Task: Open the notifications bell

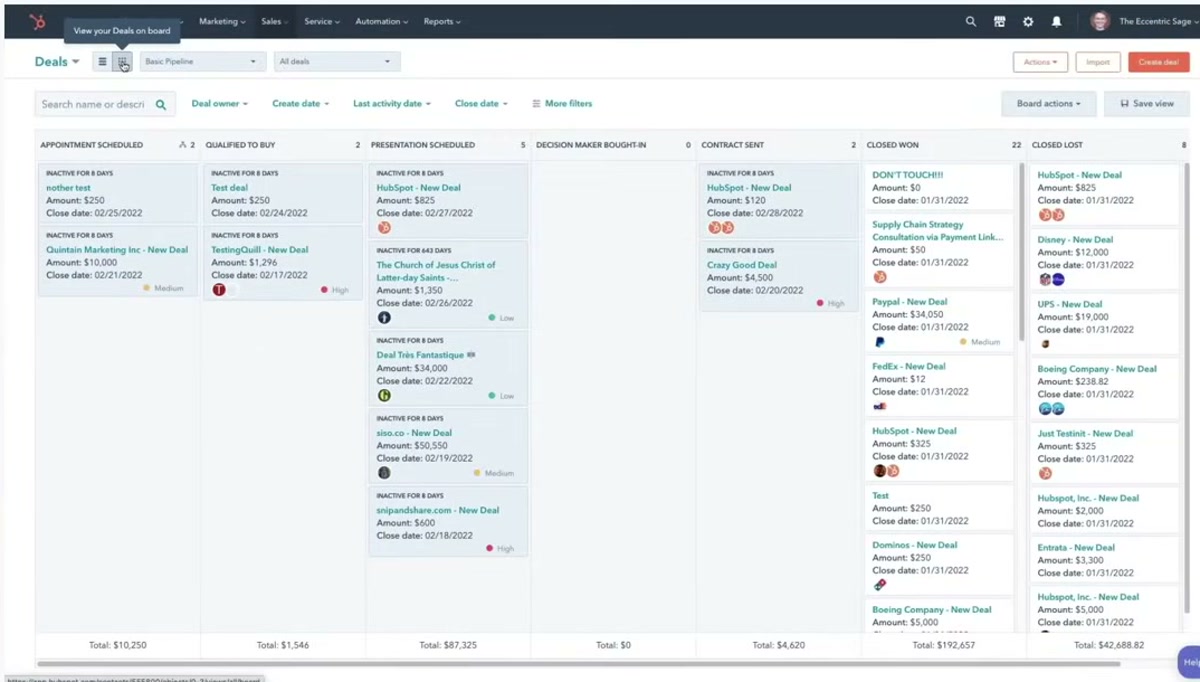Action: click(x=1056, y=21)
